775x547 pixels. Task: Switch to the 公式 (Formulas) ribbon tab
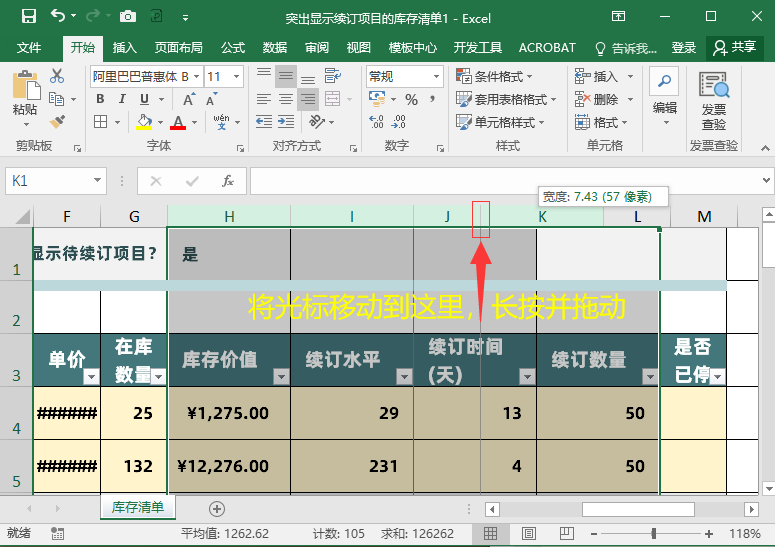[x=233, y=47]
